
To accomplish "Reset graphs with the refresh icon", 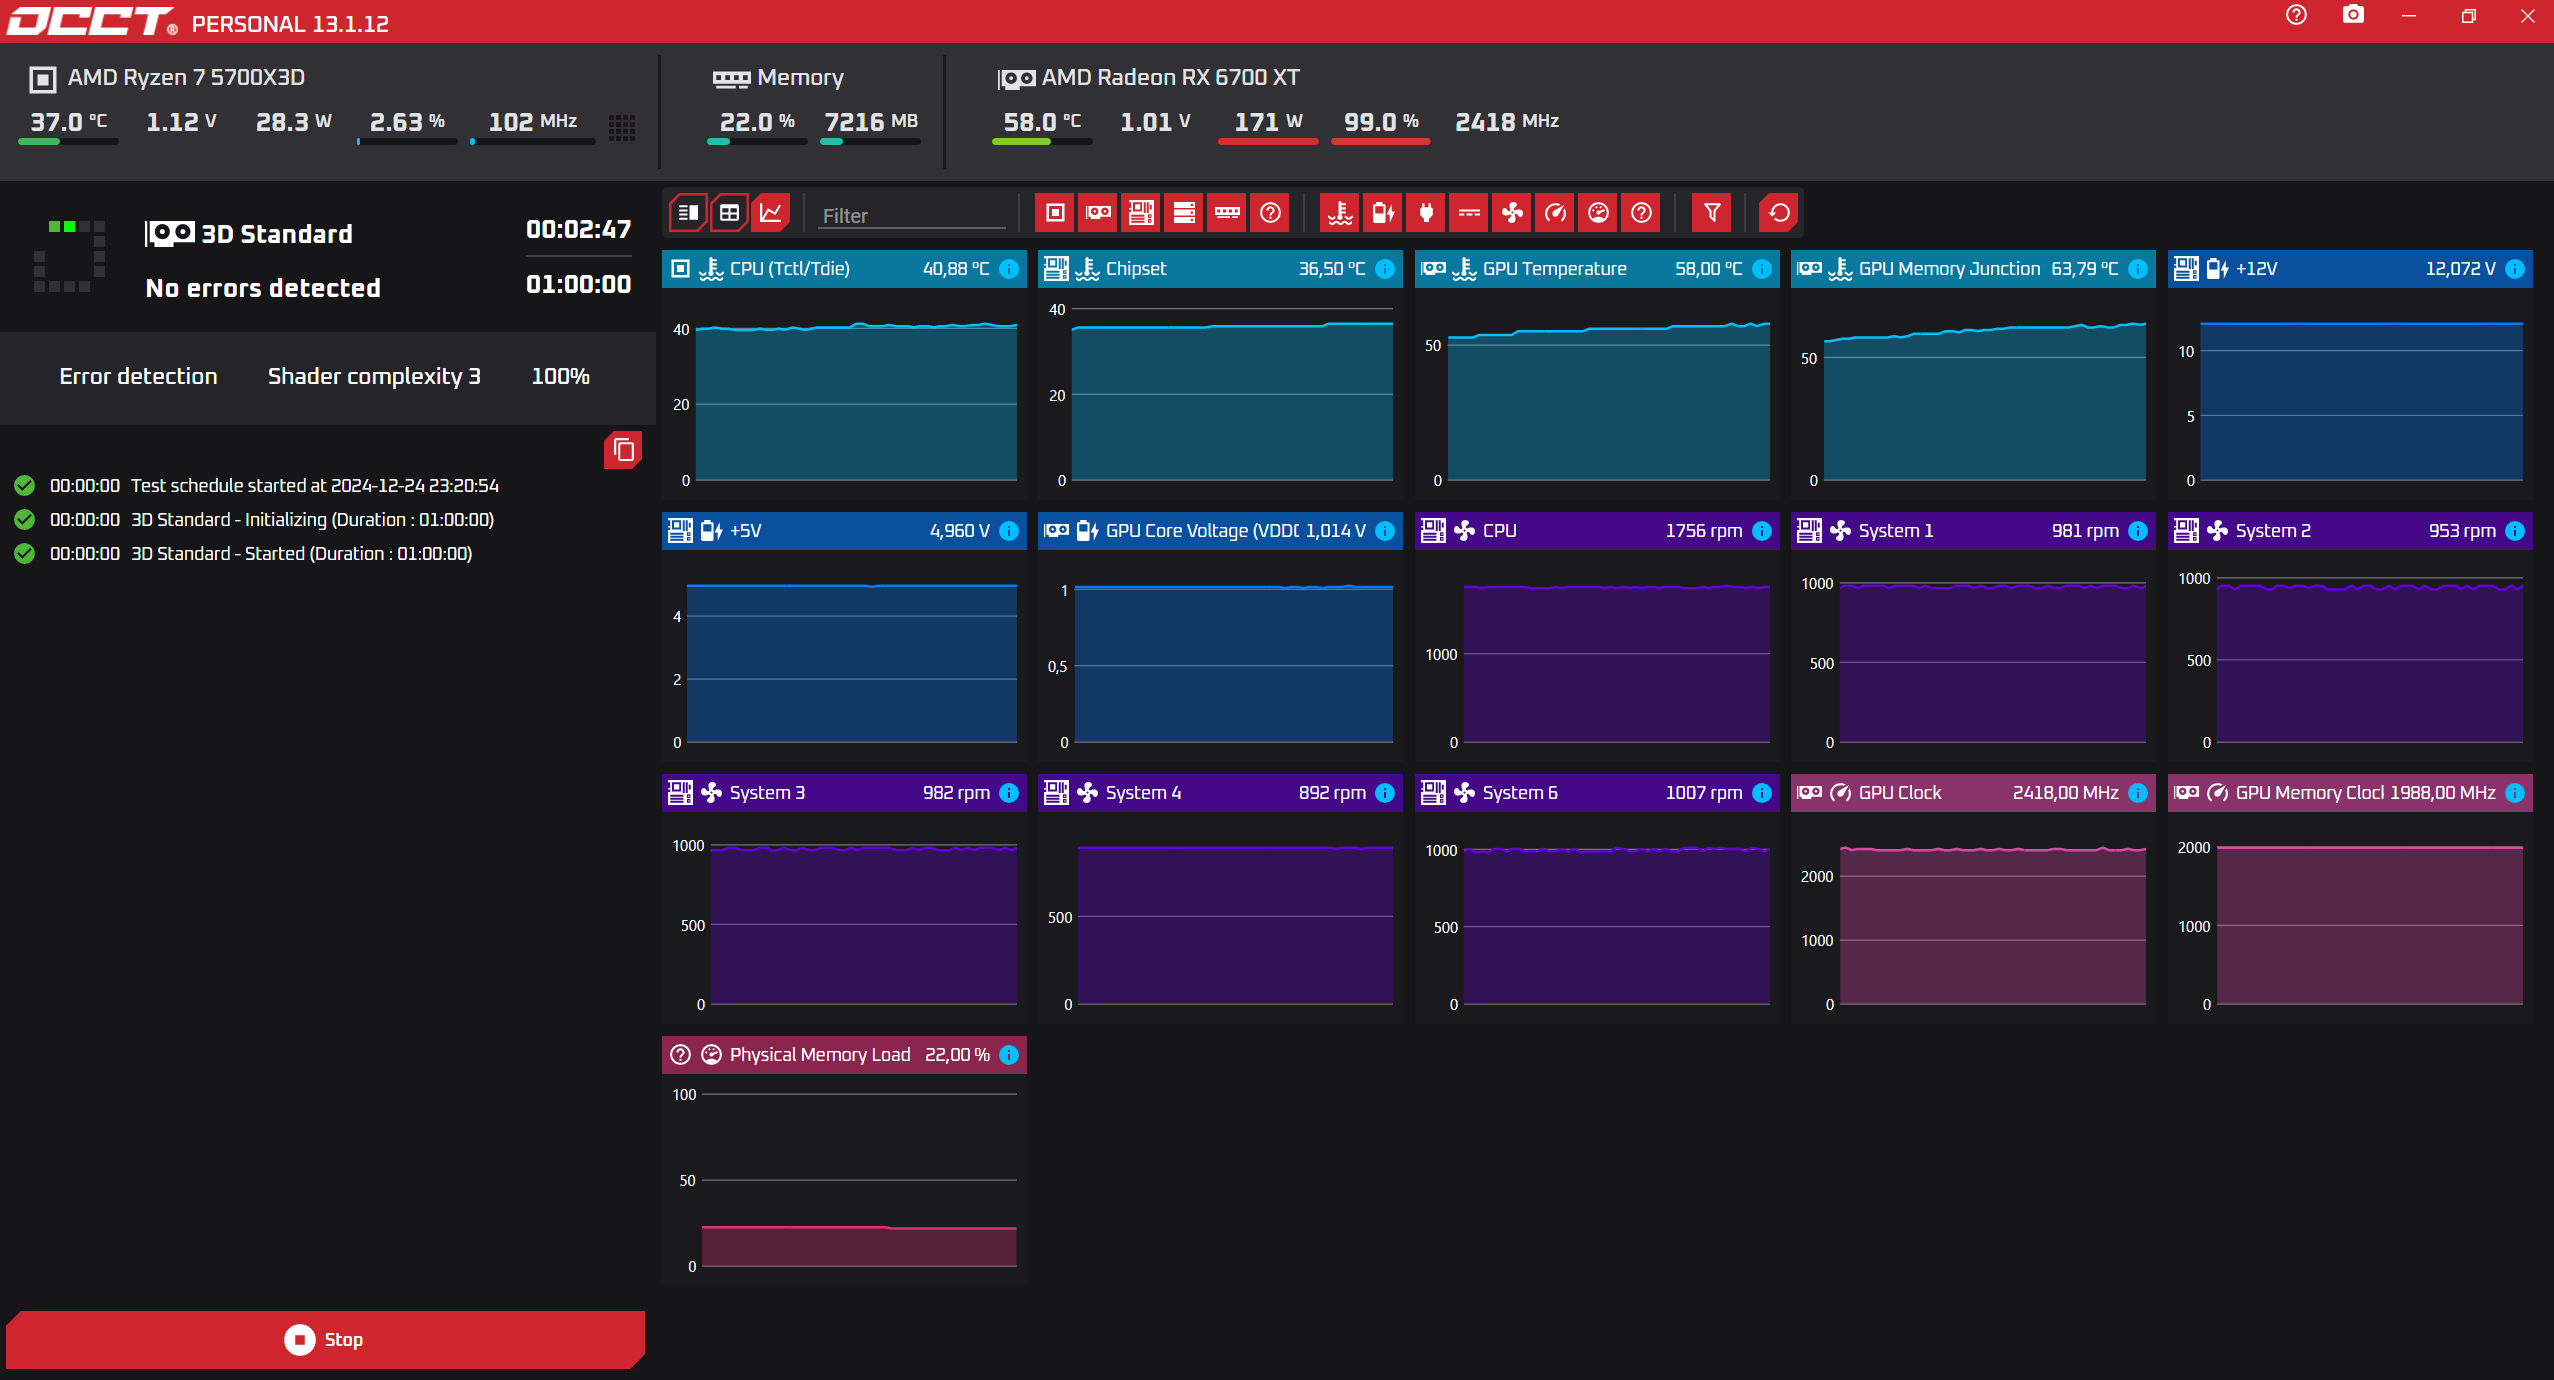I will 1779,213.
